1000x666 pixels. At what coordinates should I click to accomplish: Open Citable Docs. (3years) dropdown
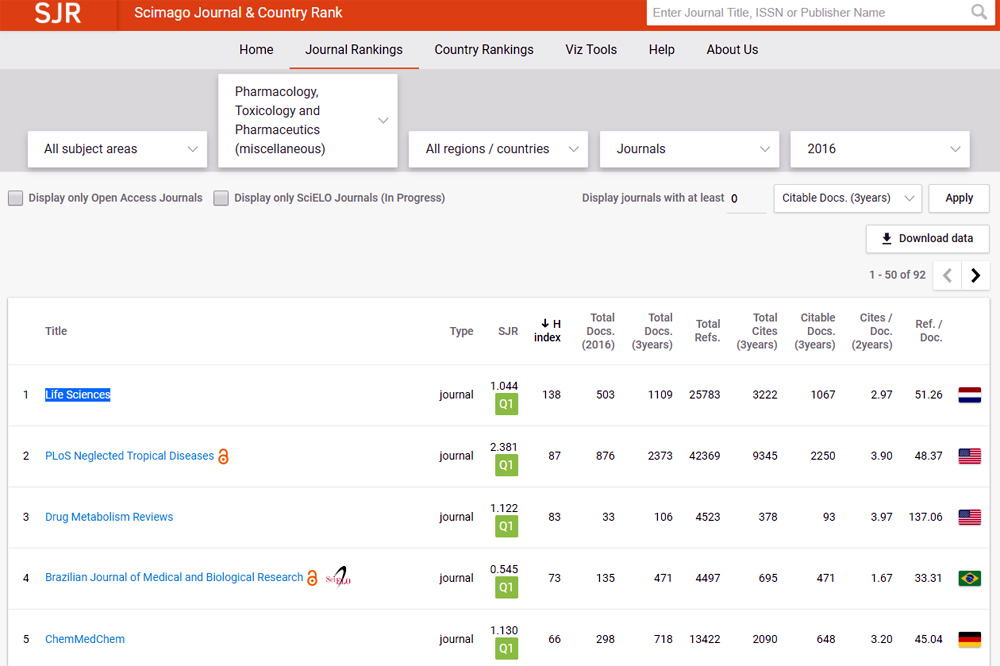pos(848,198)
